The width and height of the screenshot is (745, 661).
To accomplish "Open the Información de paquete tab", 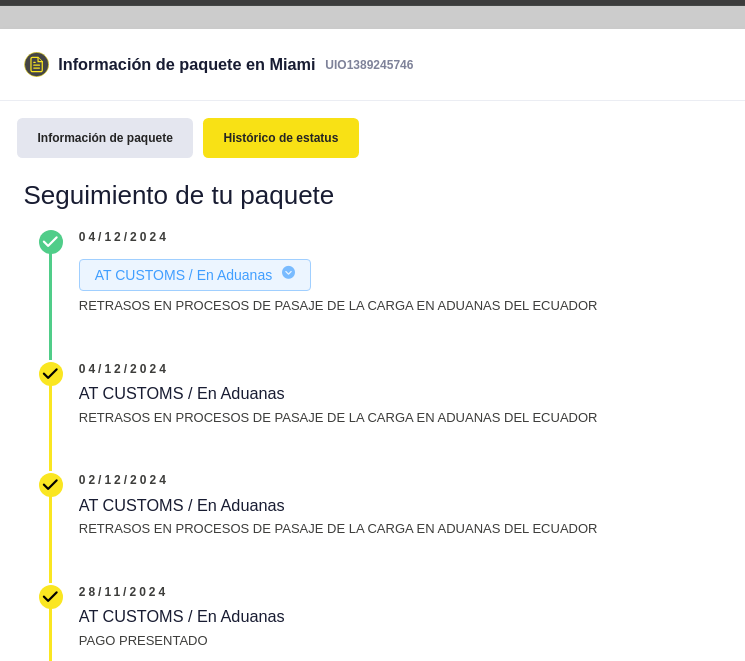I will click(105, 138).
